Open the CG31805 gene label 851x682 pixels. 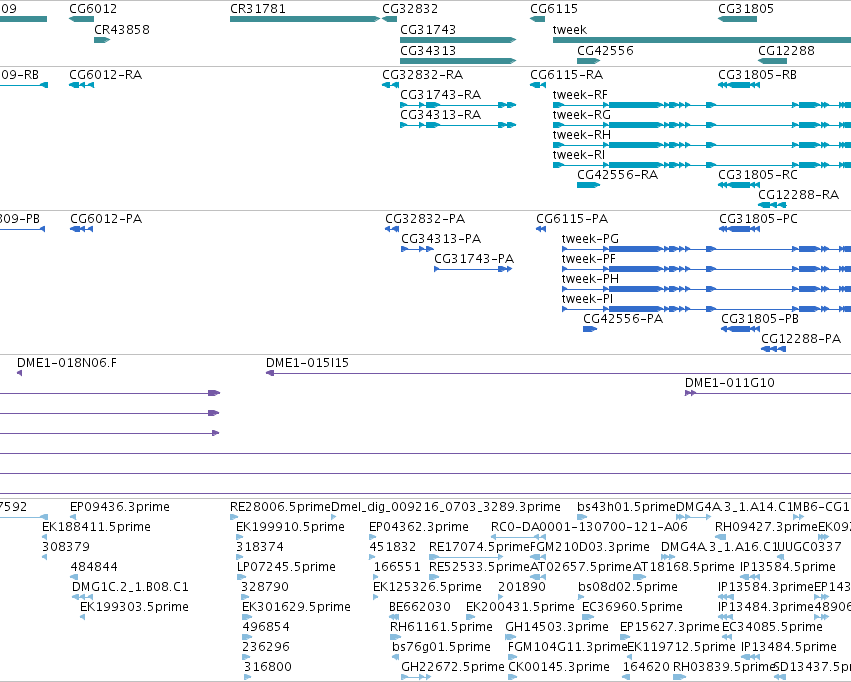[x=746, y=9]
